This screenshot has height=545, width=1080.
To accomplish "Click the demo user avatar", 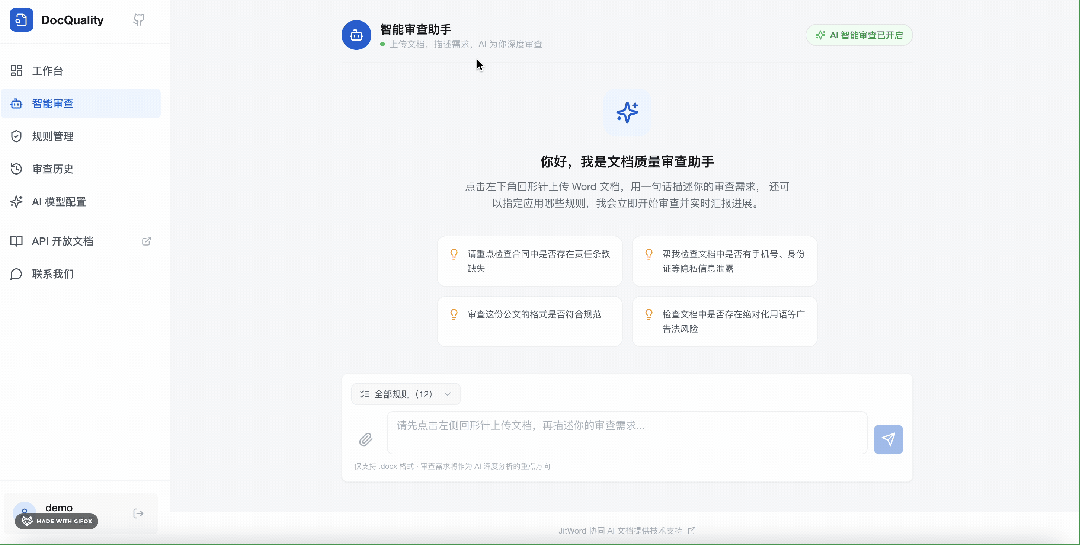I will tap(24, 513).
